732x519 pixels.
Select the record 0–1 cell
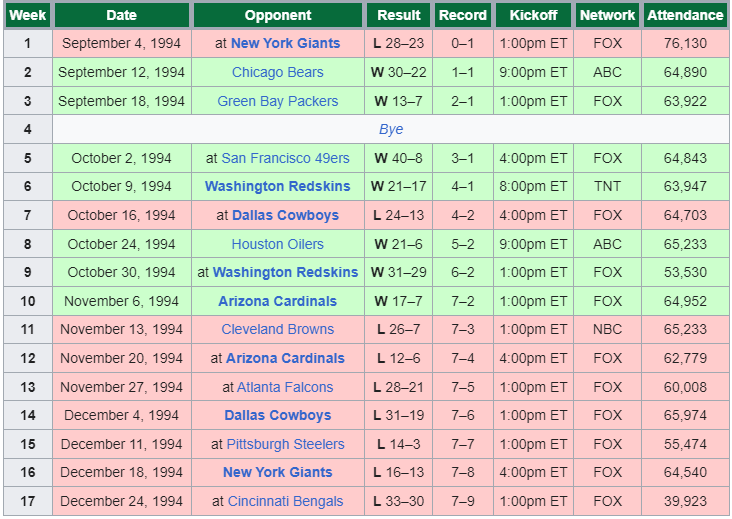pos(463,43)
